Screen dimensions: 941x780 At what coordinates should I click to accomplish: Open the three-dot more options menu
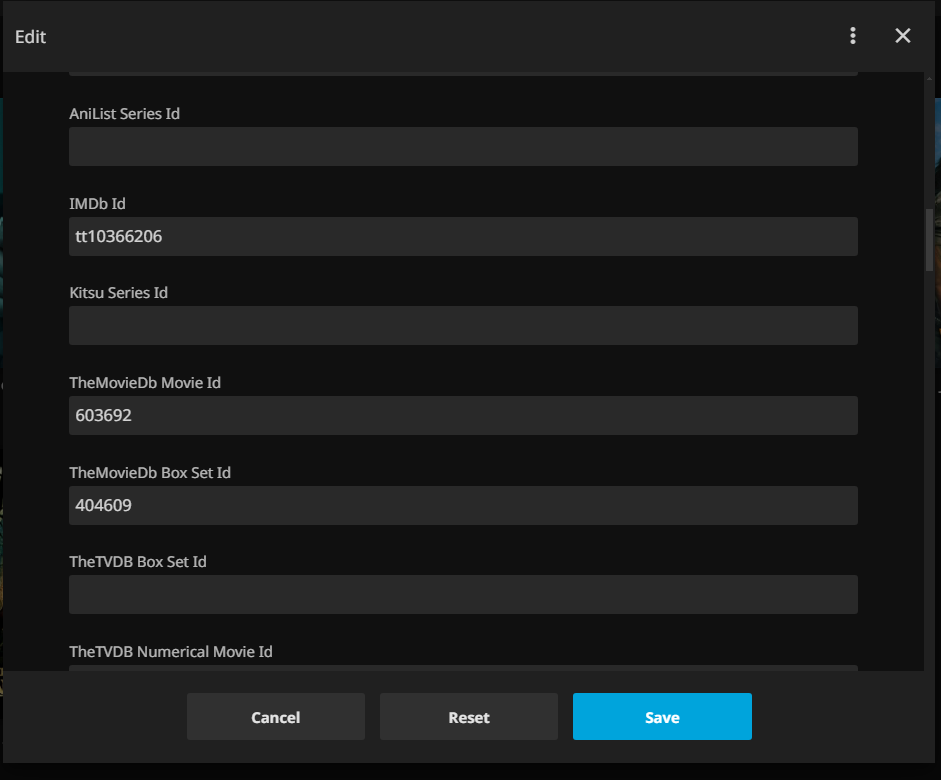coord(852,36)
